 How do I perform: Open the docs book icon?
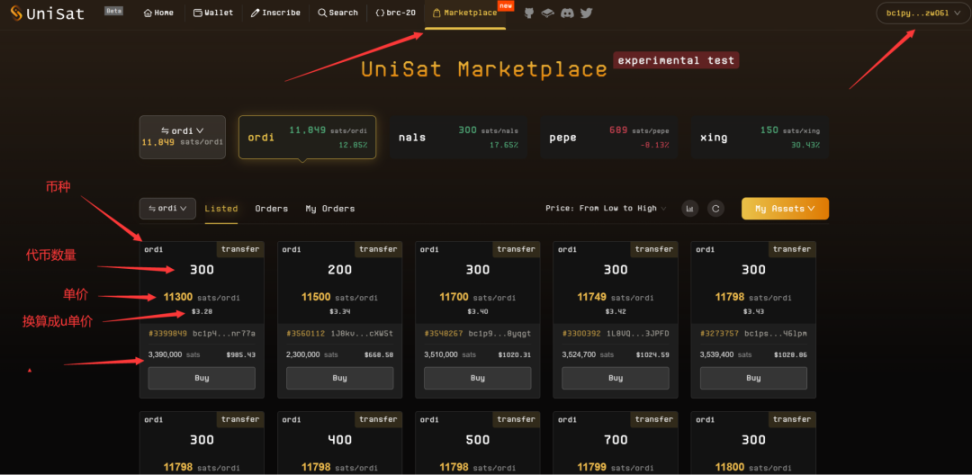click(547, 13)
